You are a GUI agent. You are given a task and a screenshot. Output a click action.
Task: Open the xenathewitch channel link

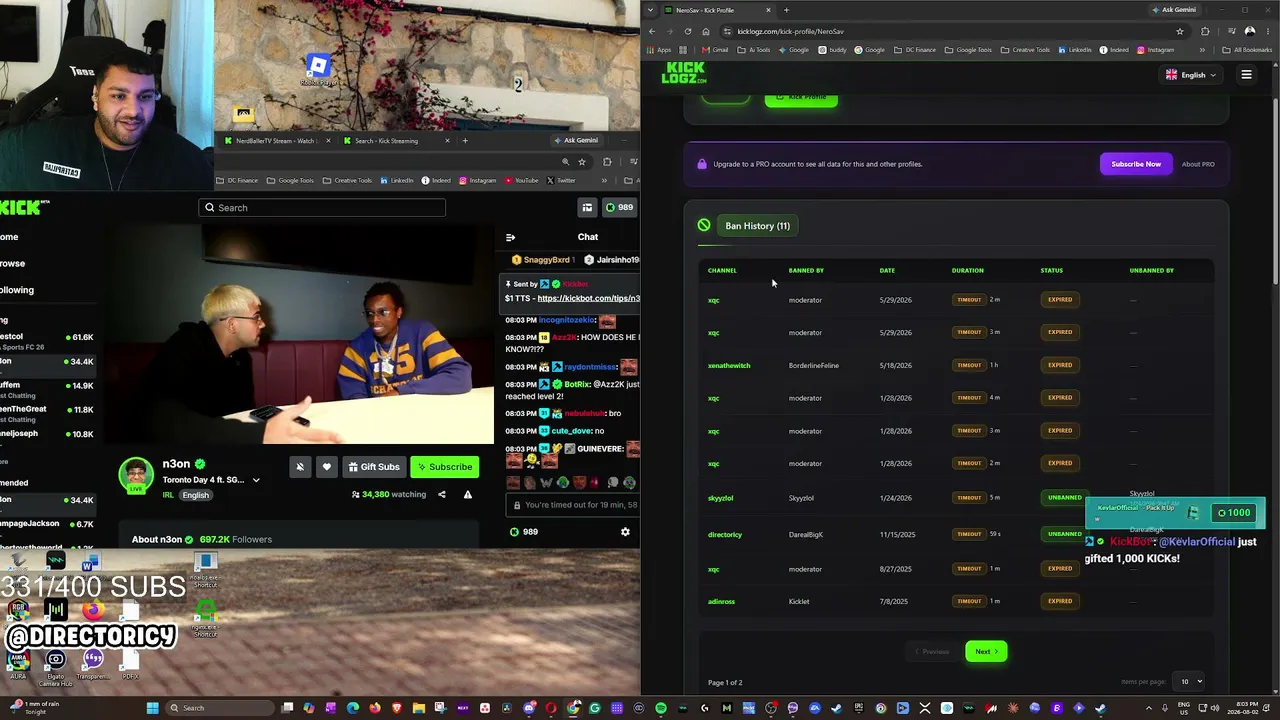729,365
